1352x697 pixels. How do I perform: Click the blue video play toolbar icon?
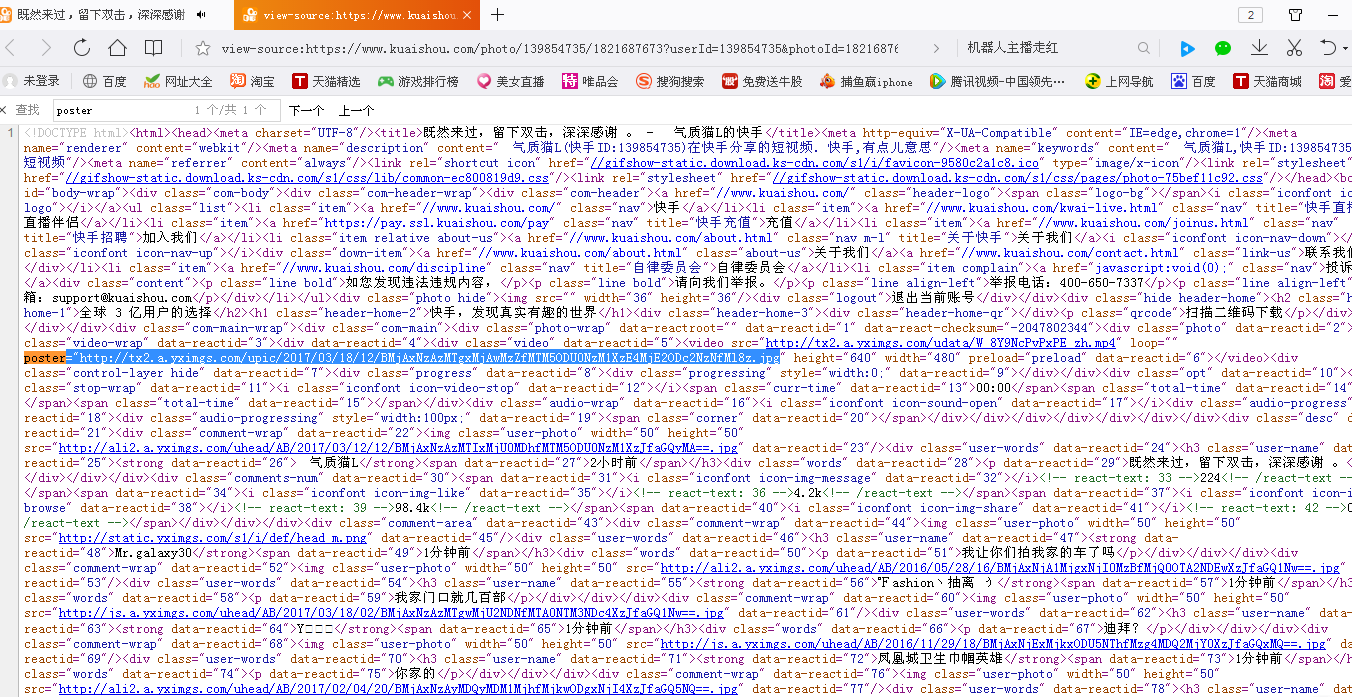click(1187, 48)
